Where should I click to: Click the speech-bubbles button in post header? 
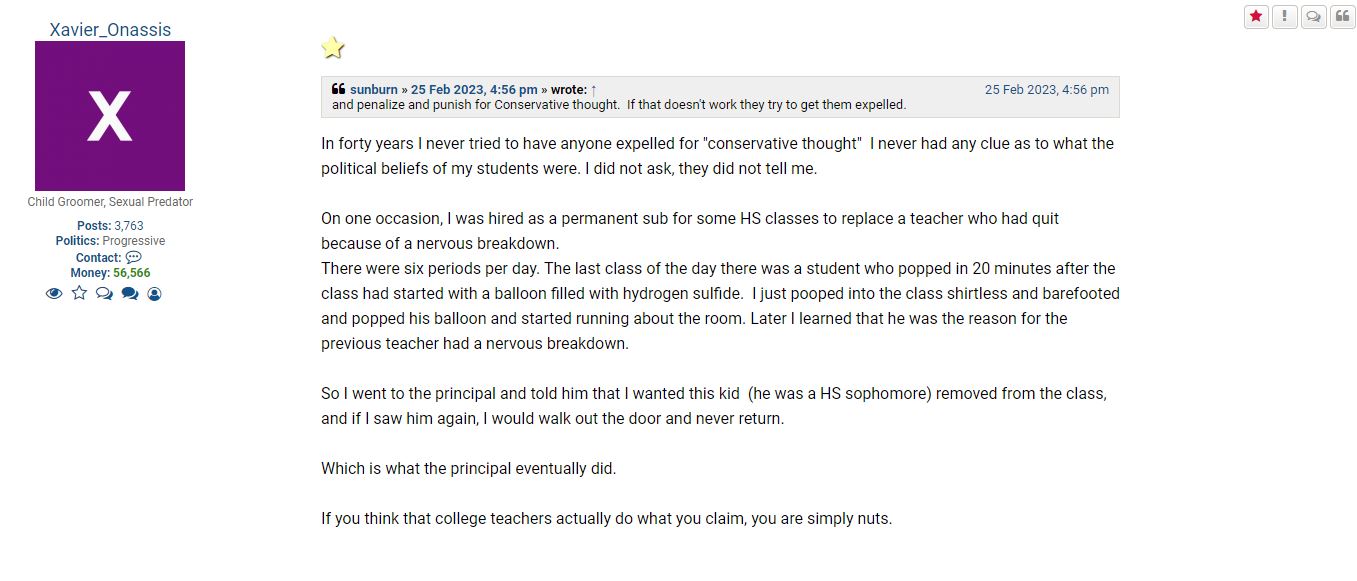point(1313,16)
